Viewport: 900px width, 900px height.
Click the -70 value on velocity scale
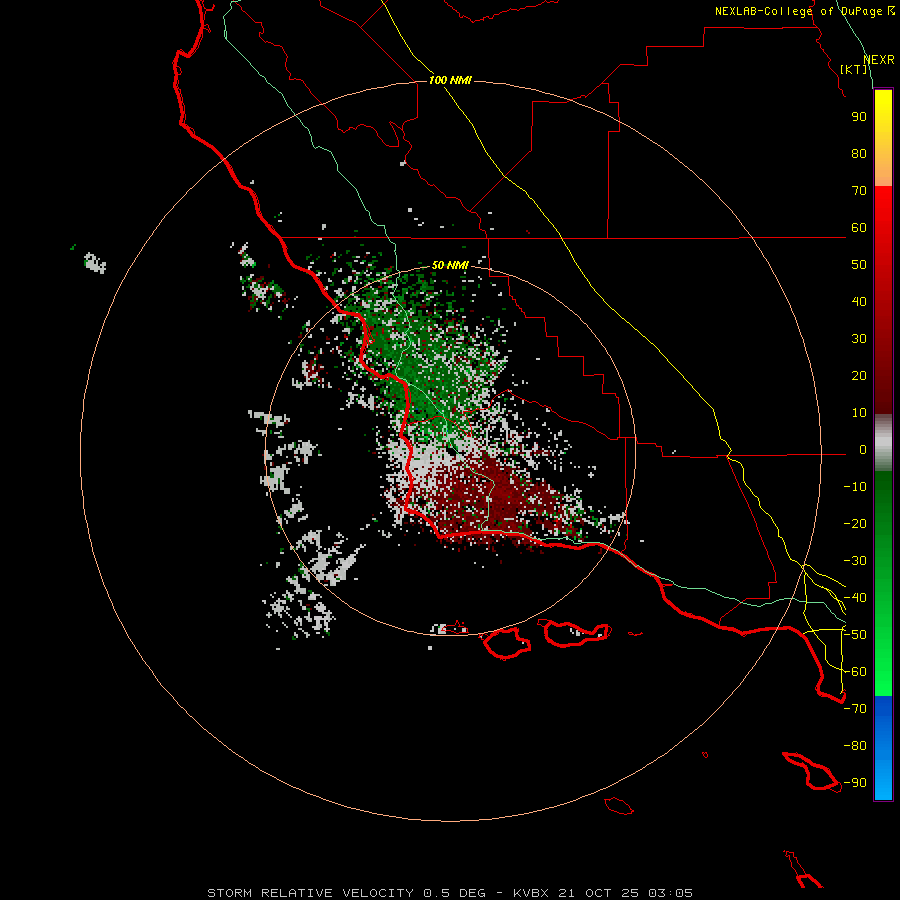(x=855, y=709)
